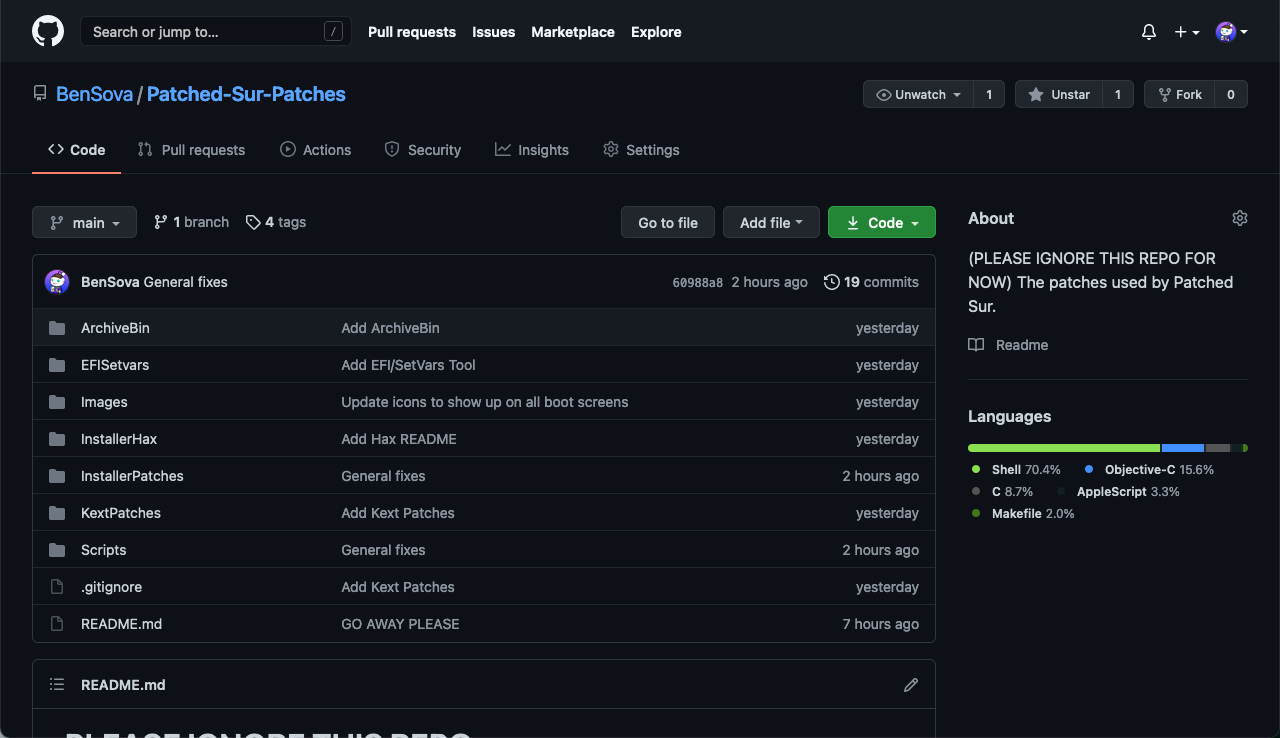Click the .gitignore file icon
Image resolution: width=1280 pixels, height=738 pixels.
click(x=57, y=587)
